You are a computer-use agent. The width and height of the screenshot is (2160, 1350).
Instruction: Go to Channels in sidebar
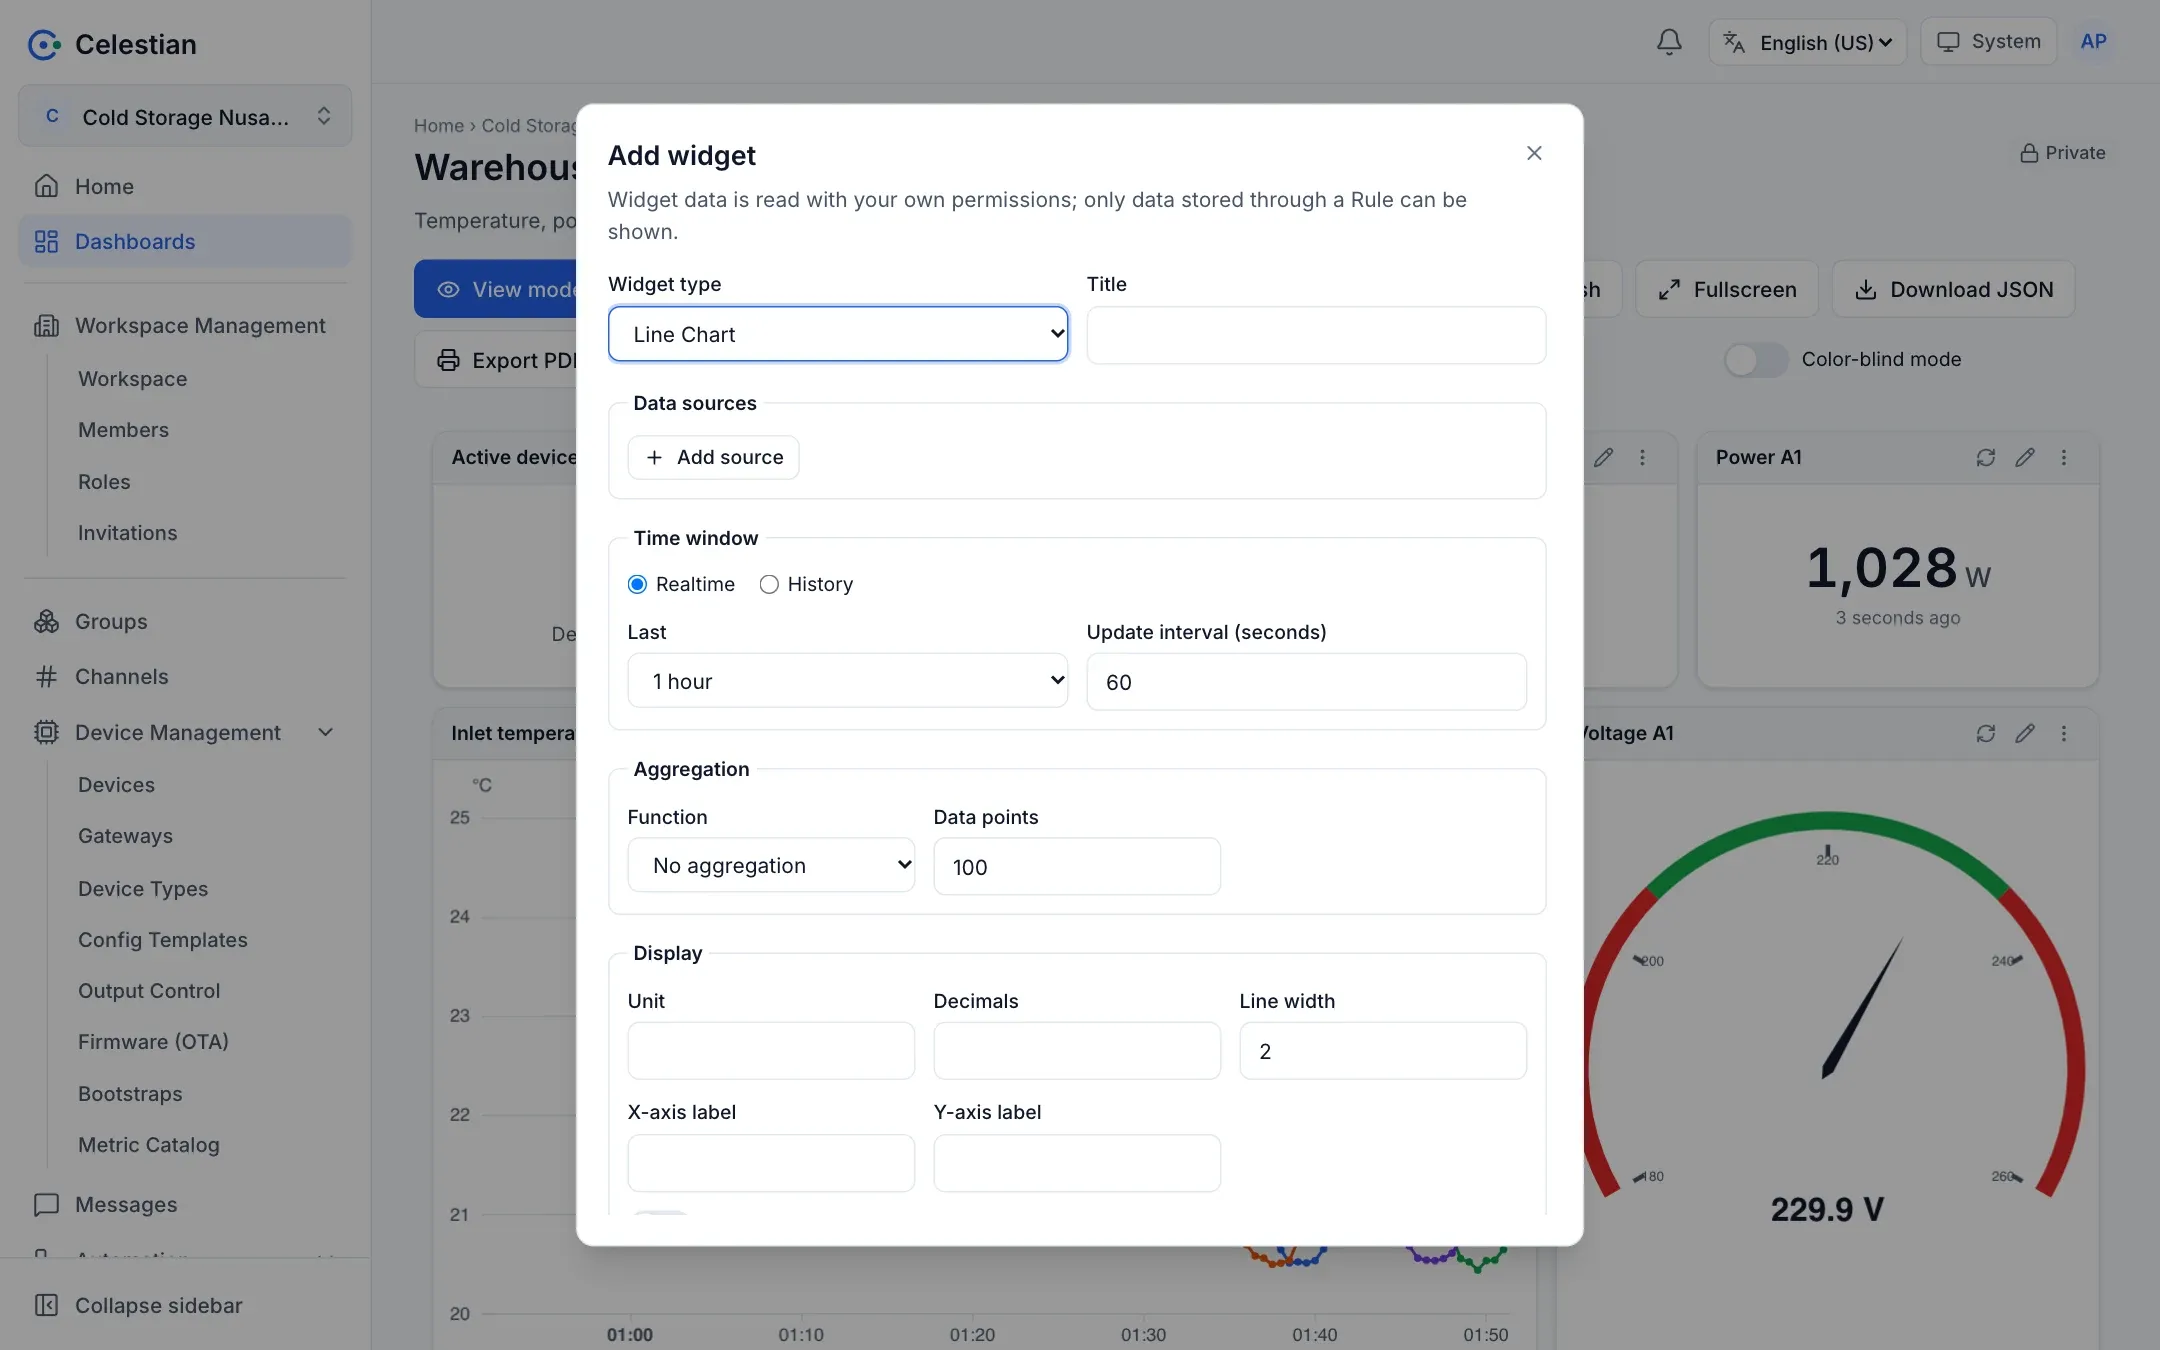184,676
